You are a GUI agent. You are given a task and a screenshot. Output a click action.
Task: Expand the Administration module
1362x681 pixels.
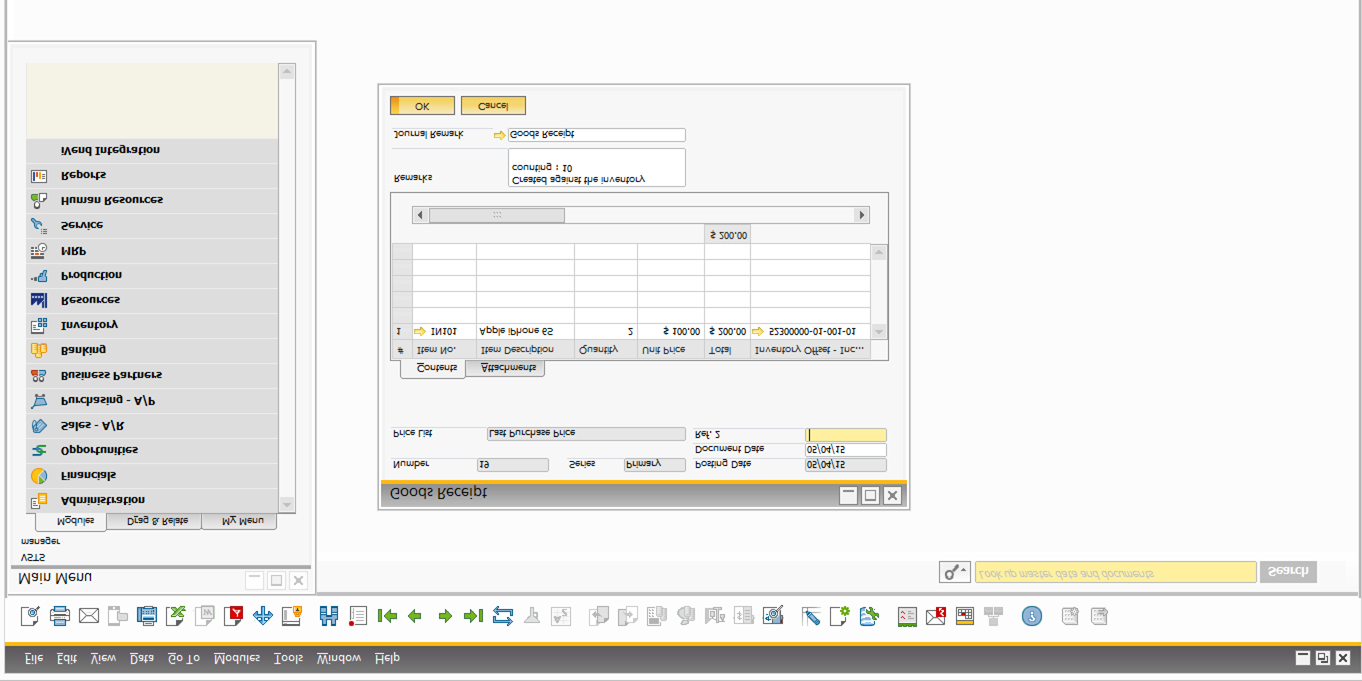tap(152, 500)
